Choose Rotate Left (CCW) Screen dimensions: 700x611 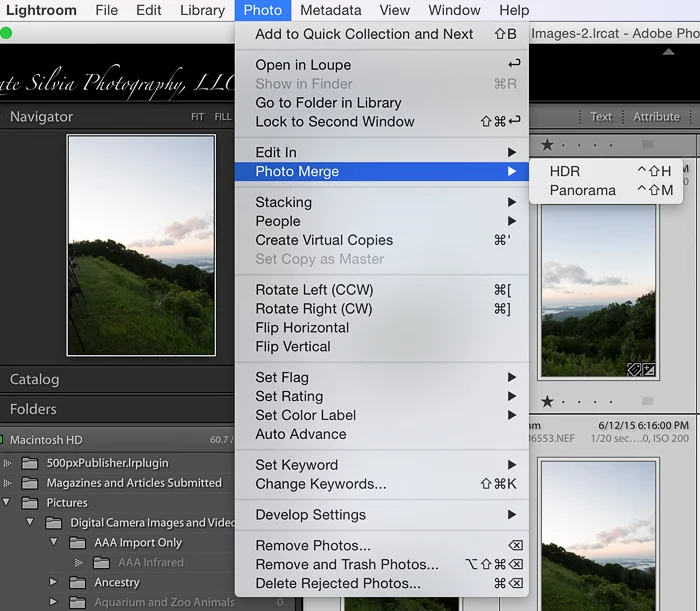(x=382, y=290)
